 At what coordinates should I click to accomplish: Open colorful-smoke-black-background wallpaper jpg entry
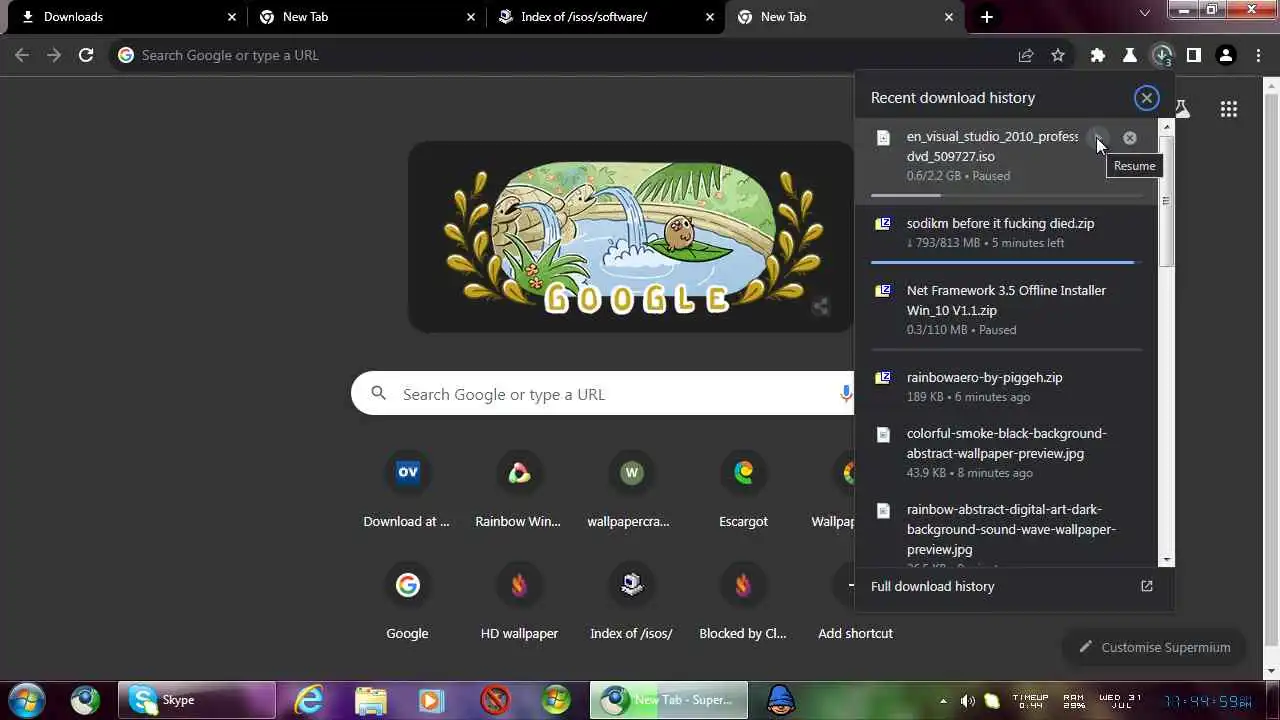(1006, 453)
